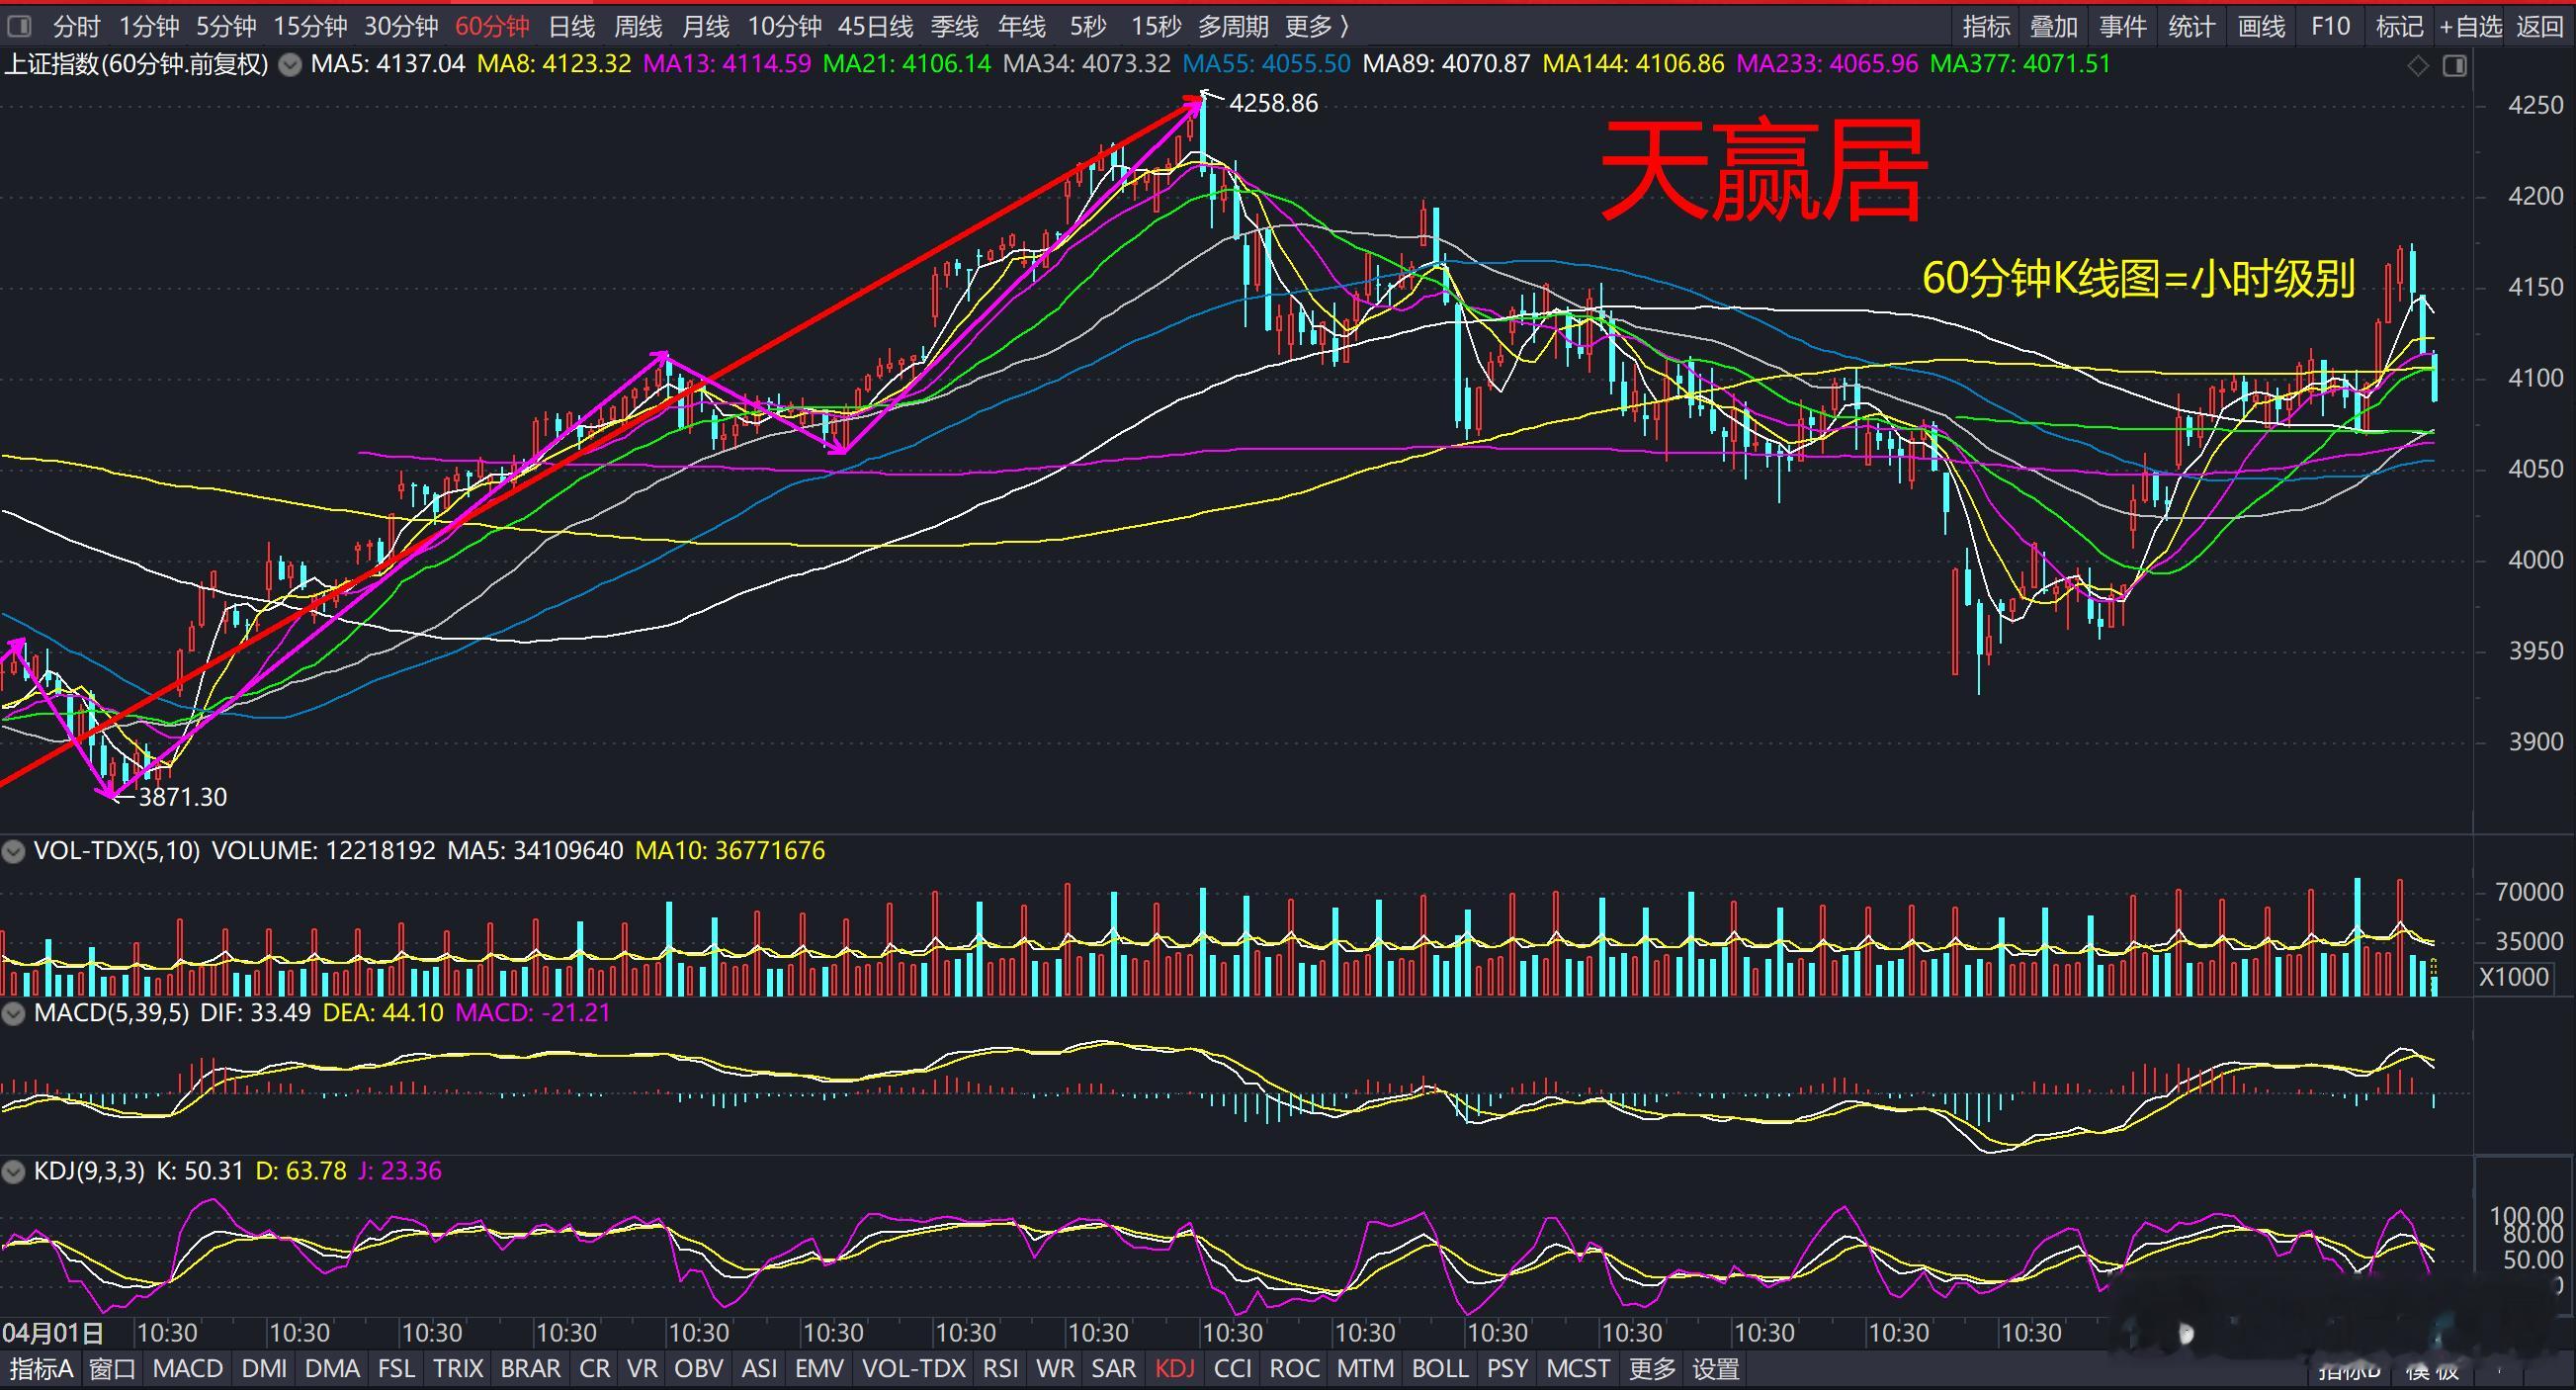Switch to 周线 weekly chart
The height and width of the screenshot is (1390, 2576).
point(638,26)
